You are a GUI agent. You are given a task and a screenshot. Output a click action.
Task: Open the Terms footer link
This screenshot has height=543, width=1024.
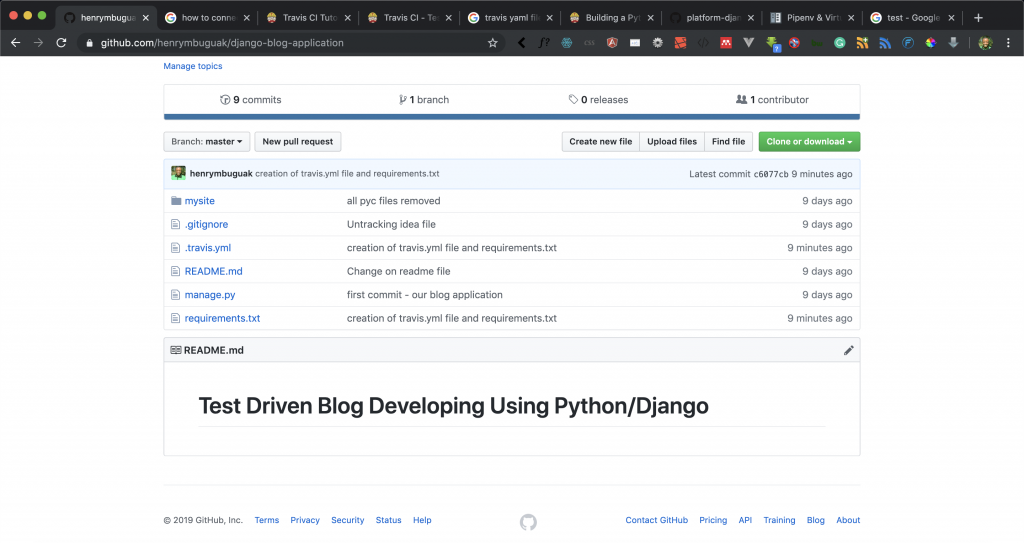point(266,520)
